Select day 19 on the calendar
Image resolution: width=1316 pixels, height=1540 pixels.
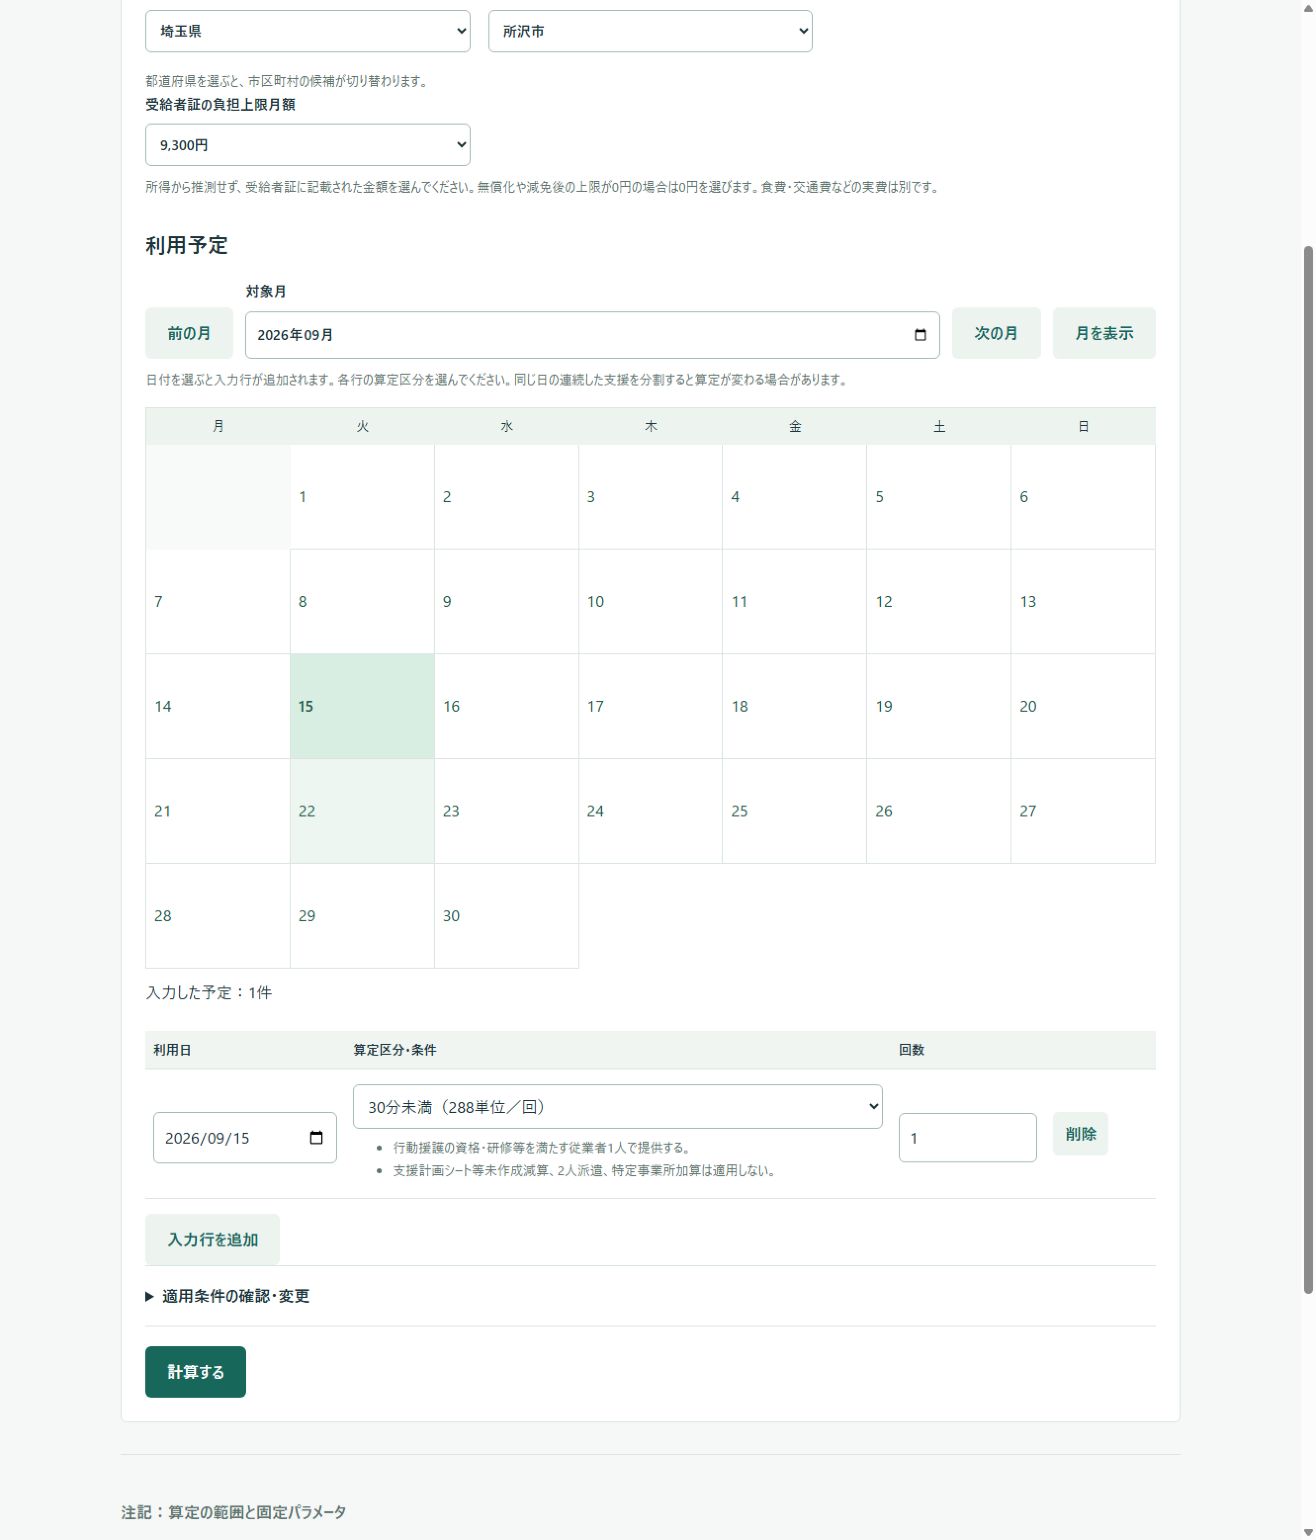938,707
